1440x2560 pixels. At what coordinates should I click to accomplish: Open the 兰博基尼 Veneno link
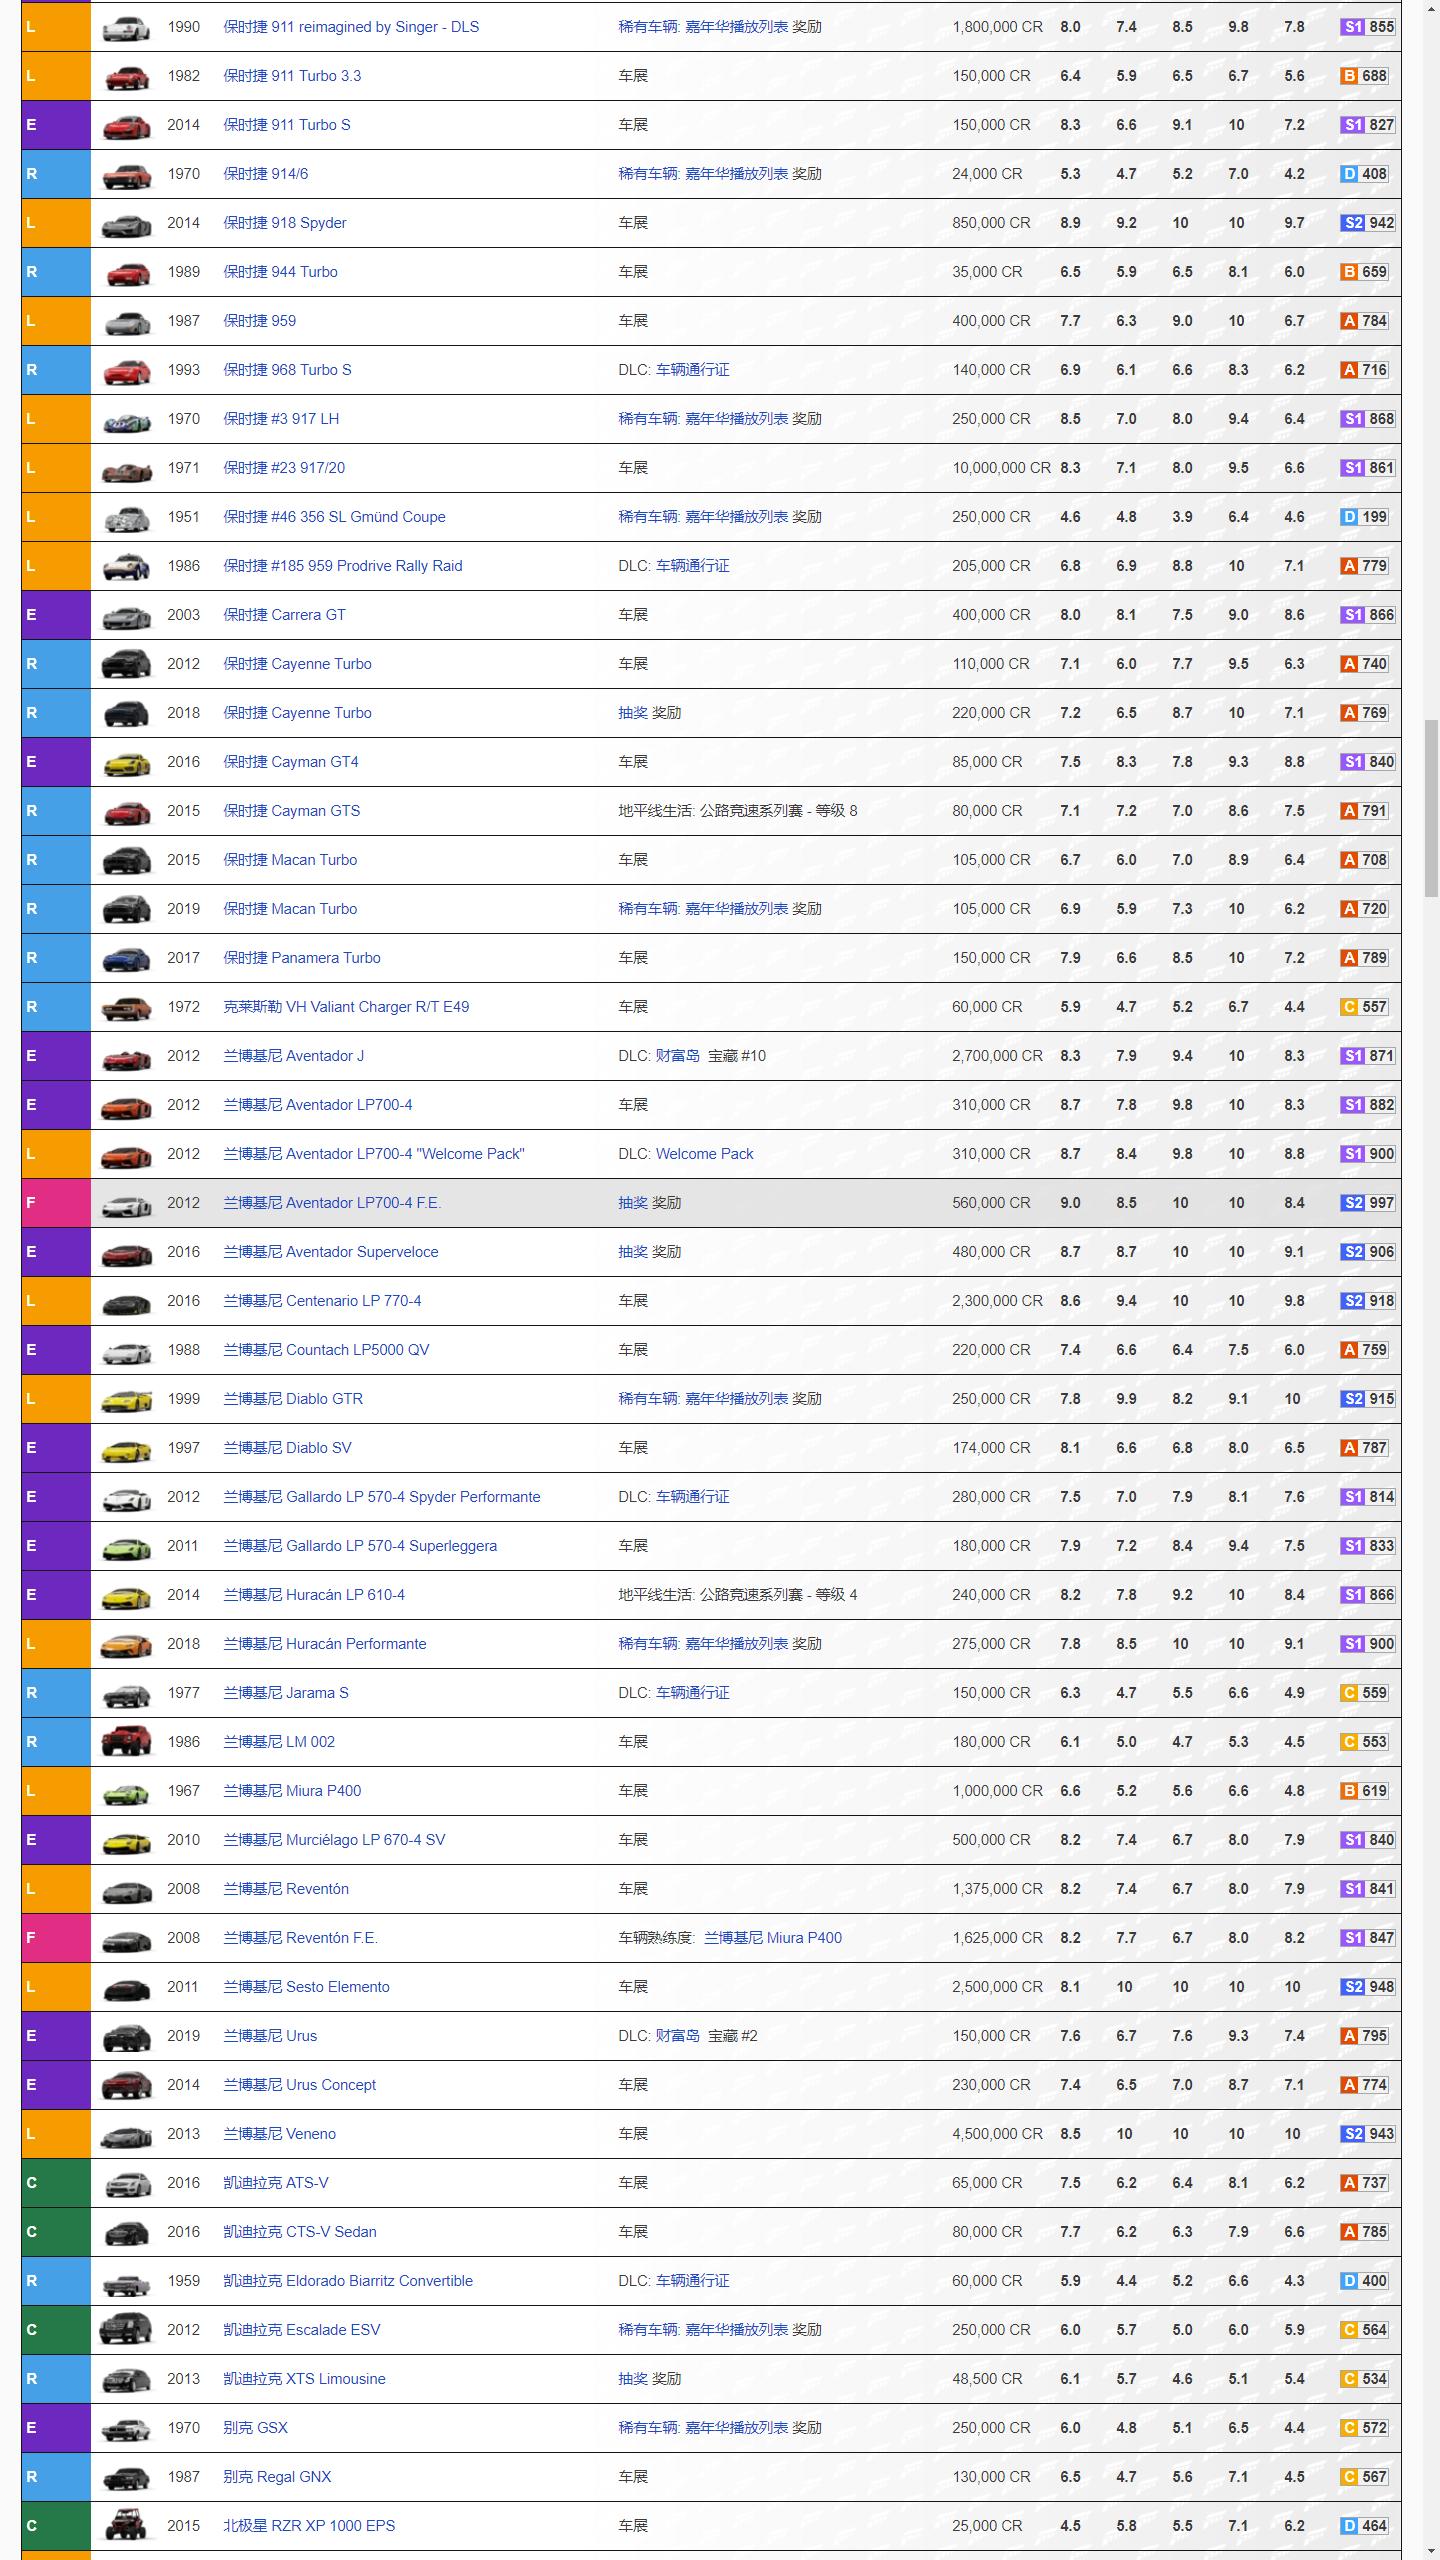pos(279,2134)
